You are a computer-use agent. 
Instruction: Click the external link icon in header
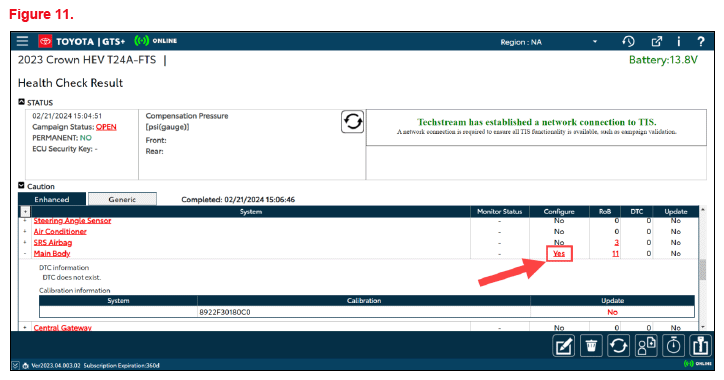pyautogui.click(x=657, y=42)
